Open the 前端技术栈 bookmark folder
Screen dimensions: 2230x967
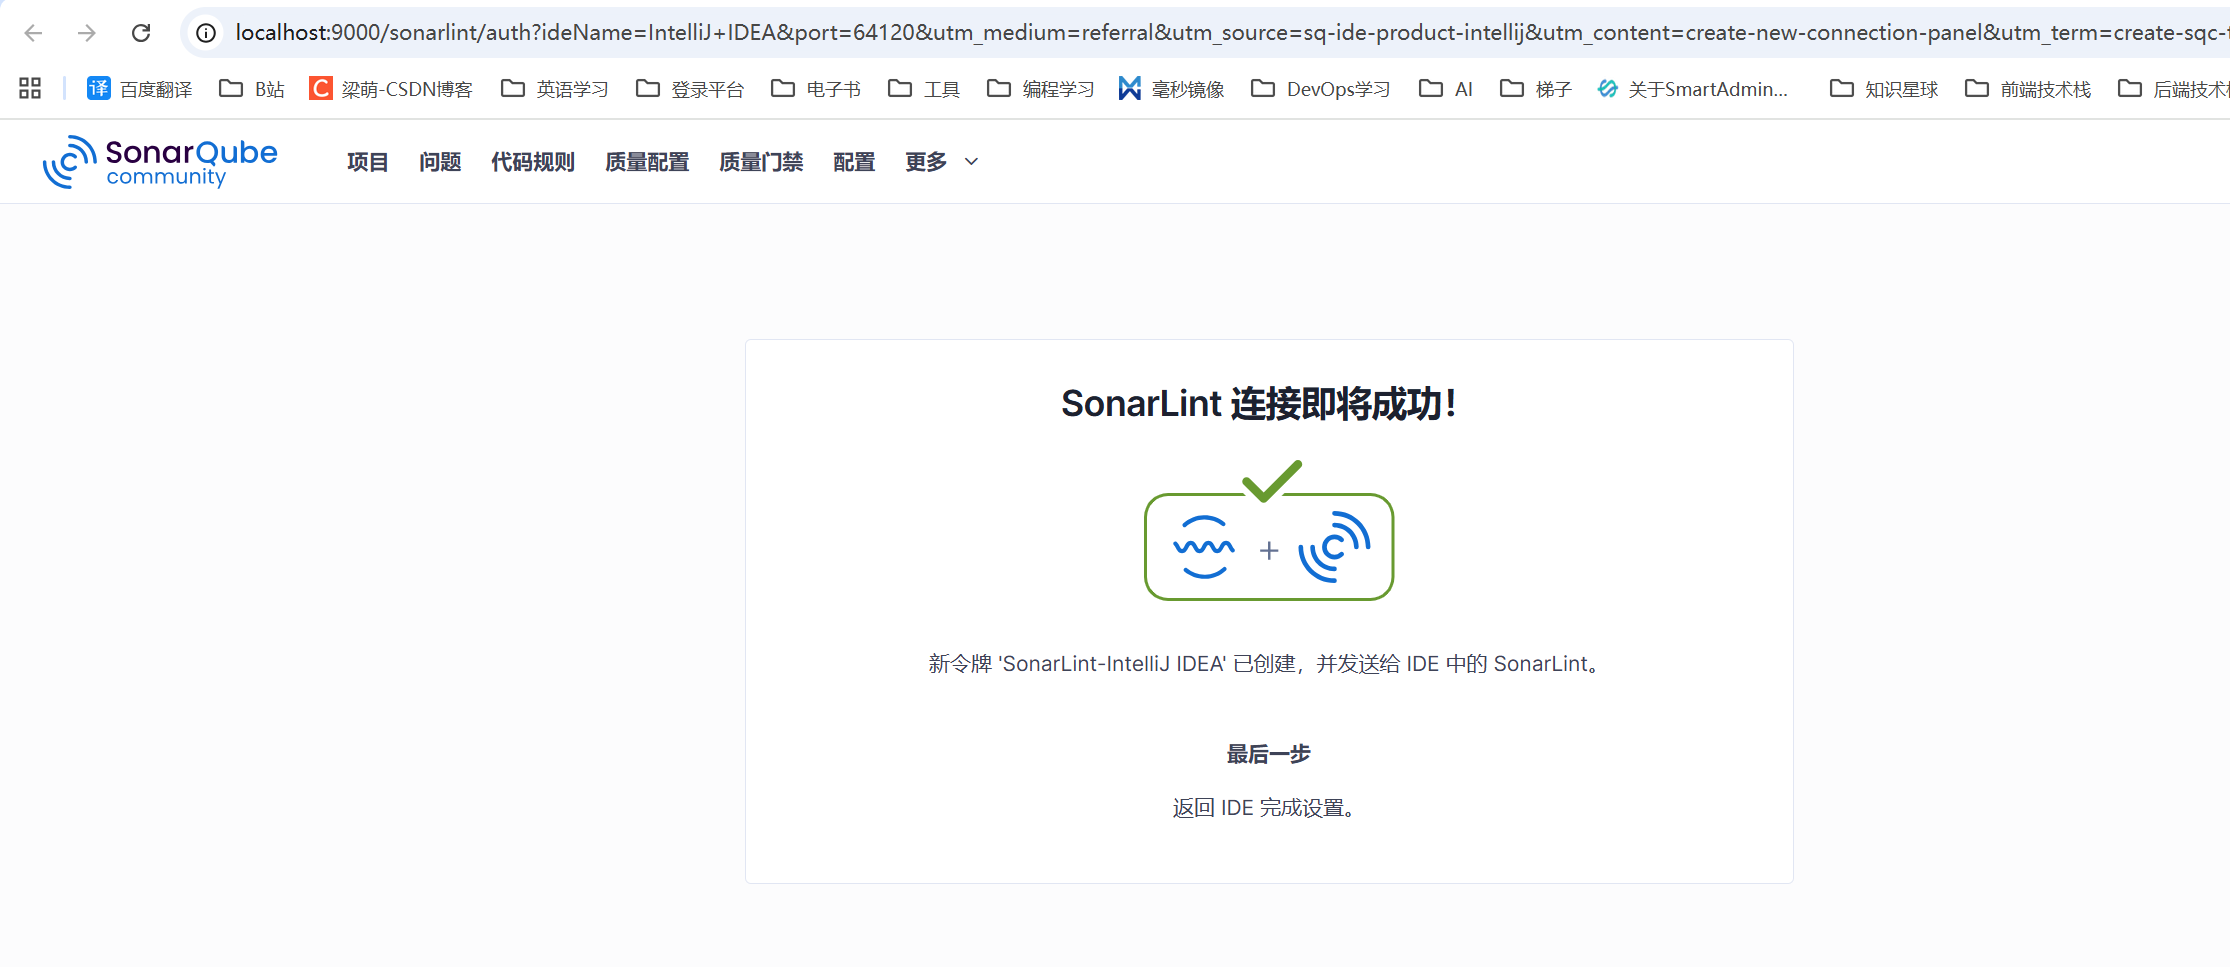2028,89
